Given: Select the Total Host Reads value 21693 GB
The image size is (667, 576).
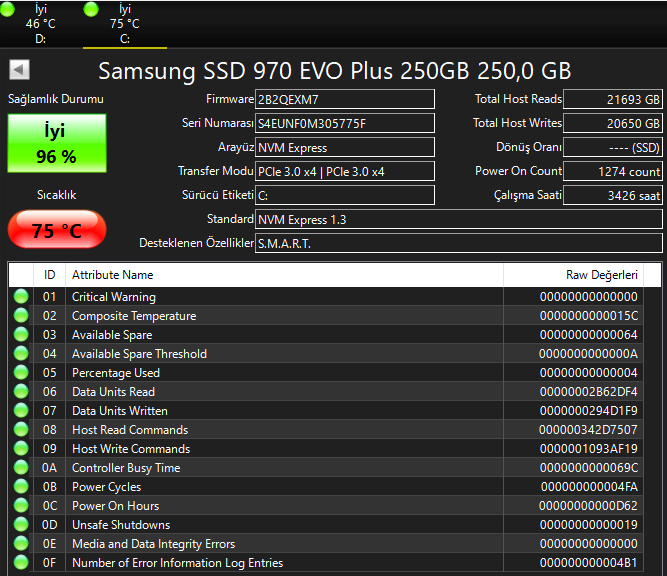Looking at the screenshot, I should pos(613,99).
